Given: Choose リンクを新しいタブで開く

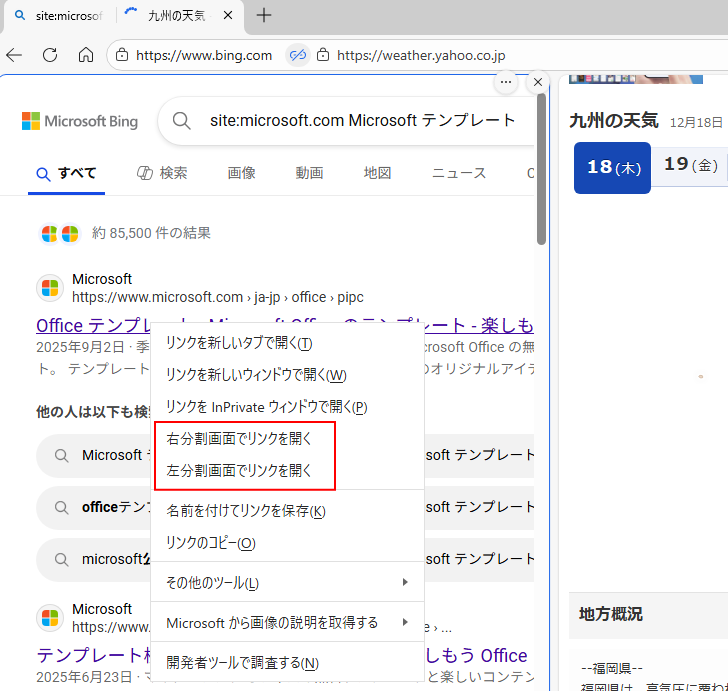Looking at the screenshot, I should (287, 343).
